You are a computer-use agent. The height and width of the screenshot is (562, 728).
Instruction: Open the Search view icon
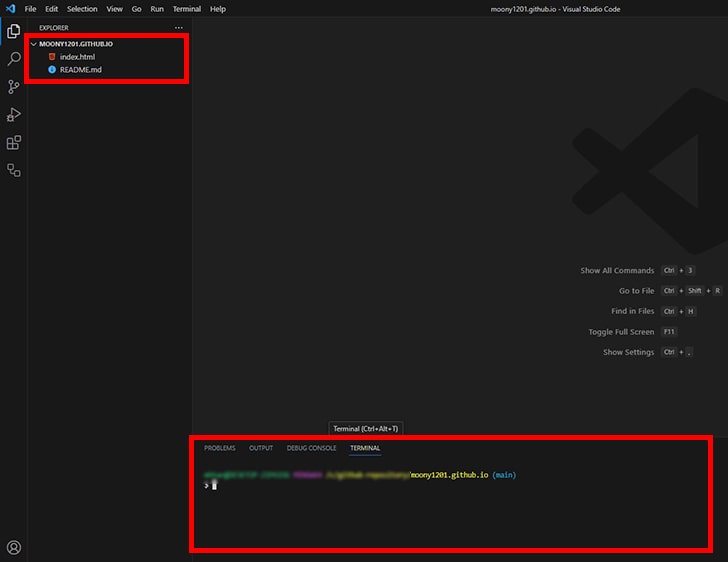14,59
